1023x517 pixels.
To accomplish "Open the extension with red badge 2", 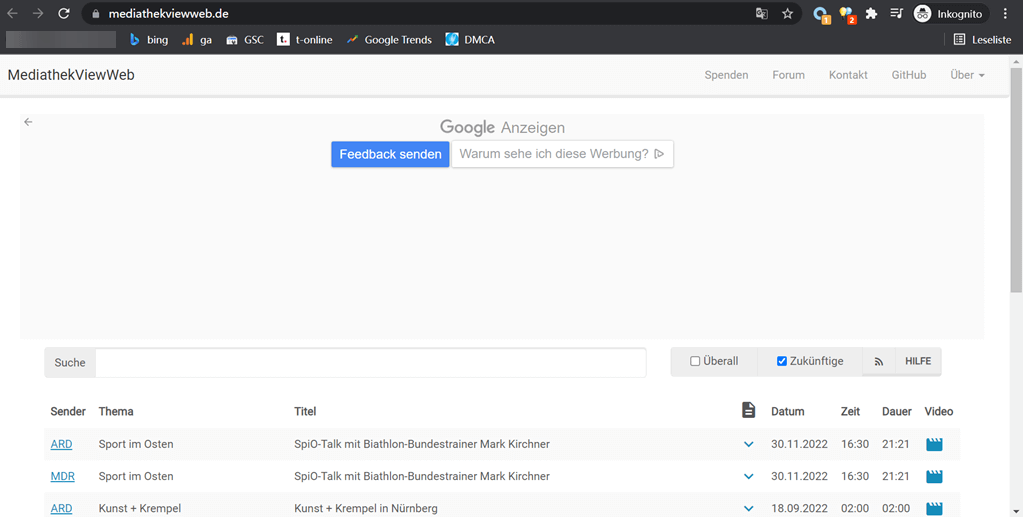I will (847, 14).
